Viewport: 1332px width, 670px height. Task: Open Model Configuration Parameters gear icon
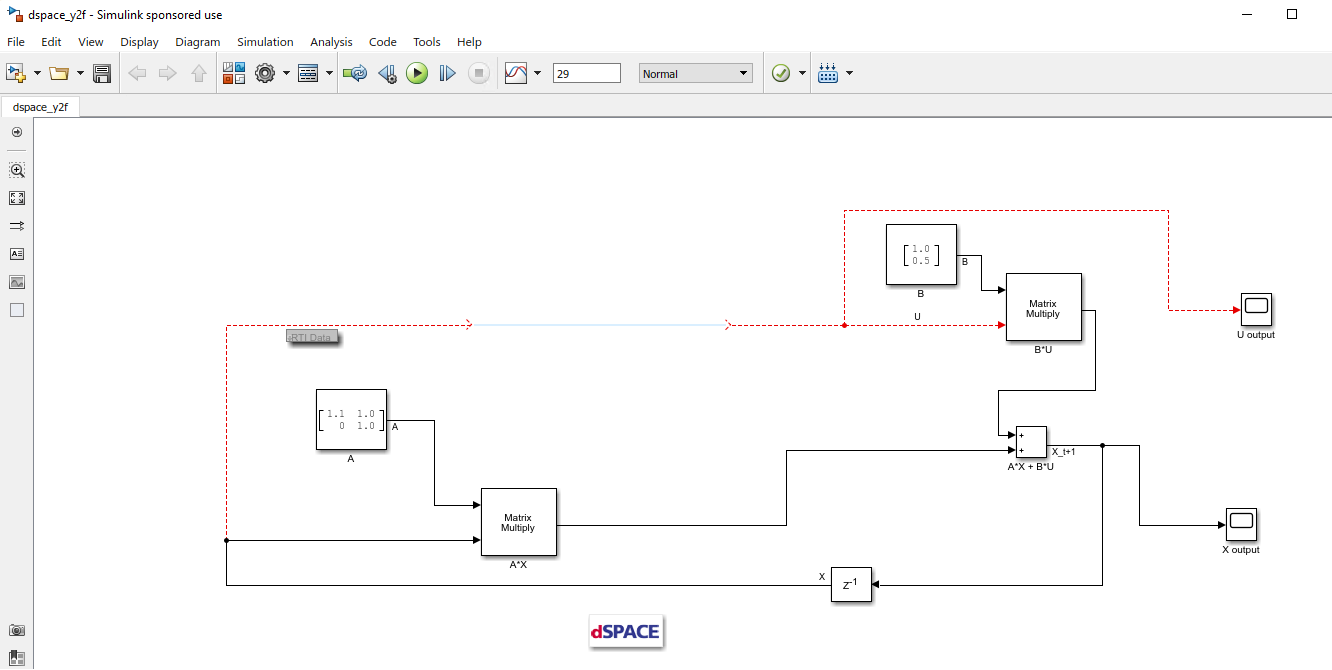click(x=264, y=73)
